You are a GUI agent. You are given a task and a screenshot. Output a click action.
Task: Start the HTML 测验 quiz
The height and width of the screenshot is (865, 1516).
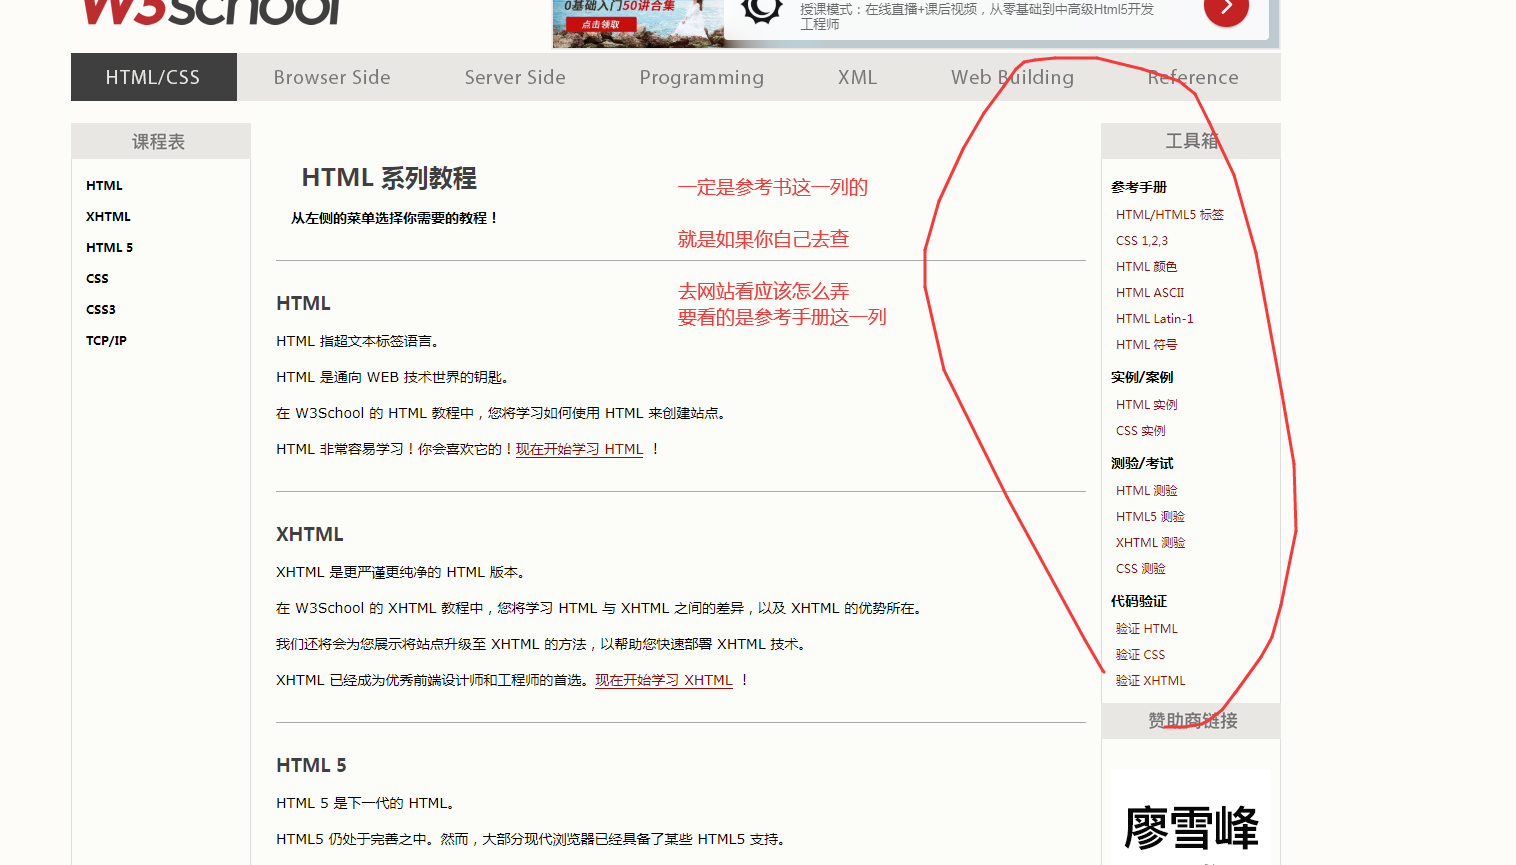pyautogui.click(x=1147, y=491)
